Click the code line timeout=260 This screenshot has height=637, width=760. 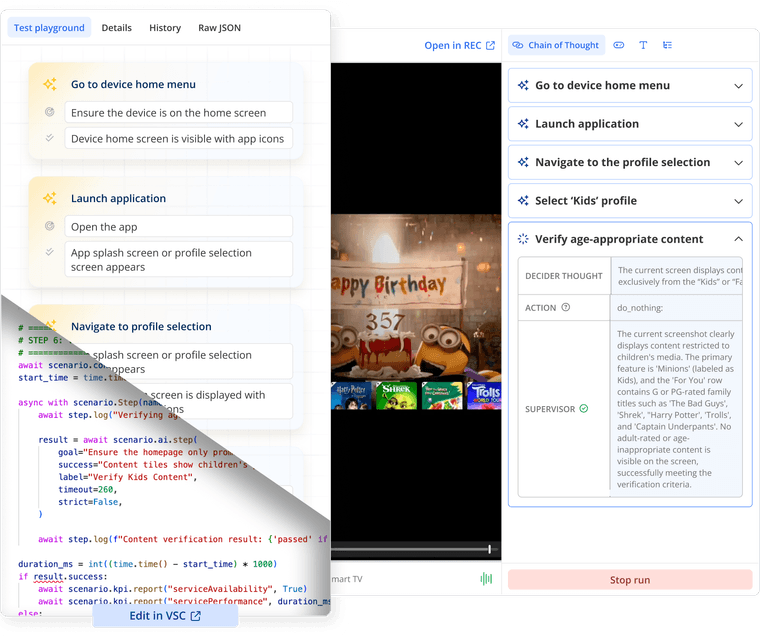pos(88,490)
